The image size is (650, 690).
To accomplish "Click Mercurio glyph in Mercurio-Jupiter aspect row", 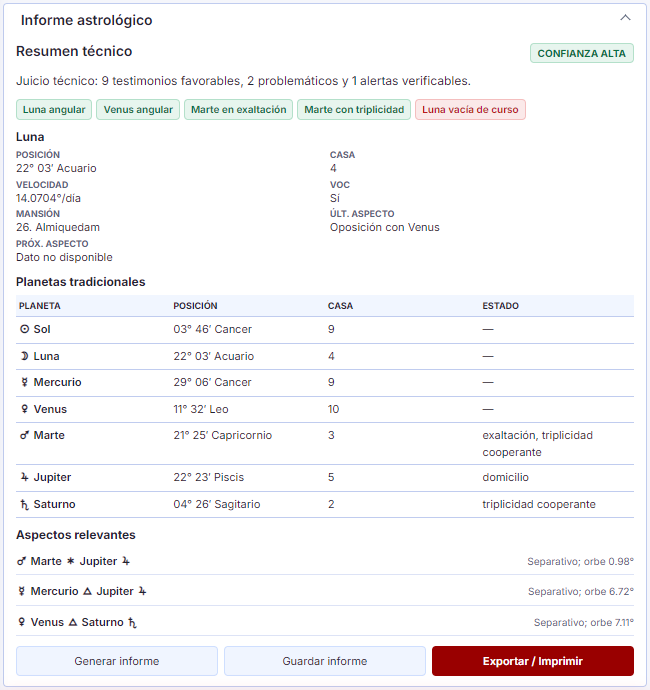I will tap(21, 591).
